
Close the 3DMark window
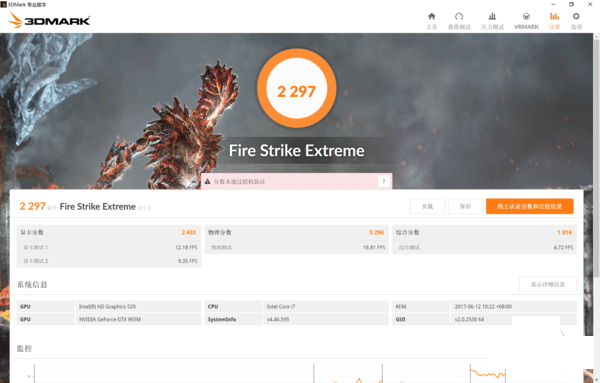tap(590, 4)
